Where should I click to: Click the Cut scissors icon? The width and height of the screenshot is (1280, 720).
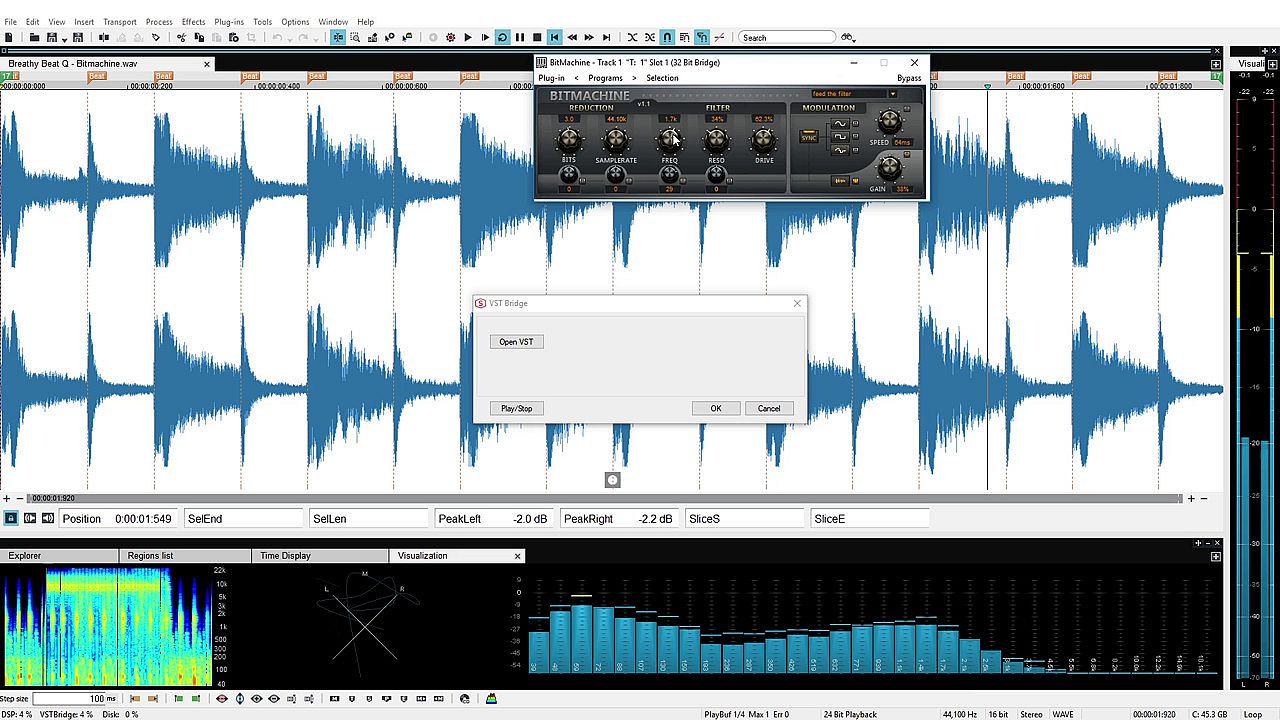pyautogui.click(x=181, y=38)
